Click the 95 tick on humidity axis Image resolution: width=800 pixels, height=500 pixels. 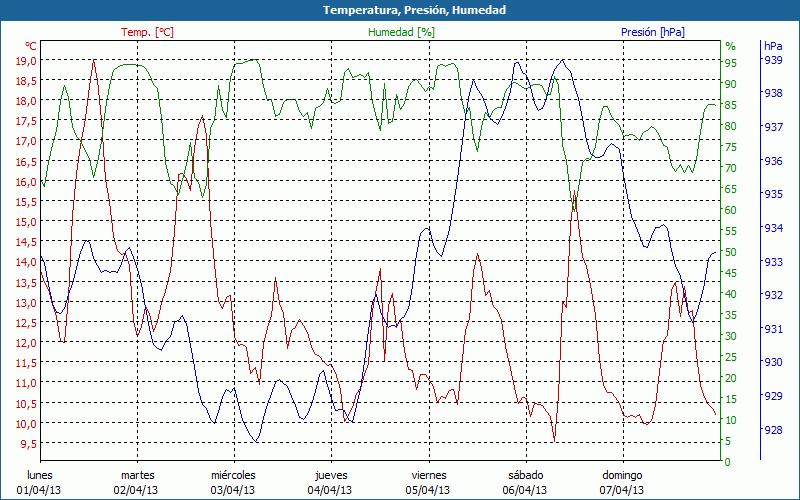(x=731, y=60)
